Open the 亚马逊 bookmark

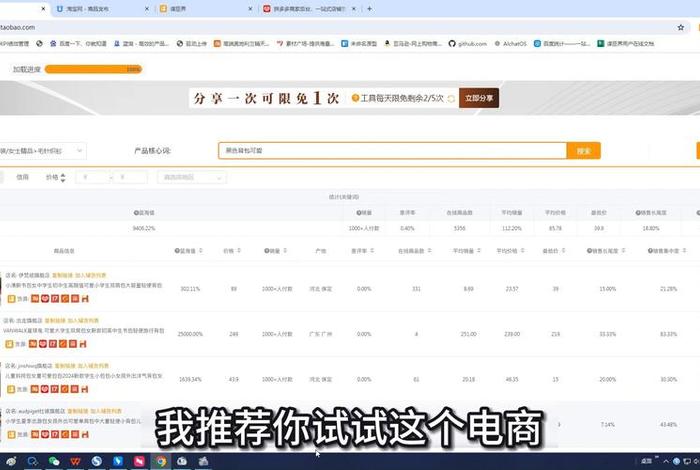tap(412, 44)
